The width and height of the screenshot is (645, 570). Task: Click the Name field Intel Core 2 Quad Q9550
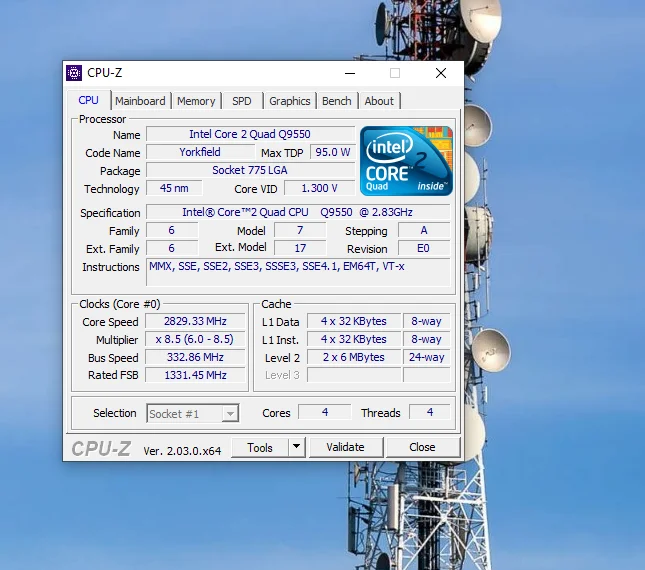coord(250,134)
